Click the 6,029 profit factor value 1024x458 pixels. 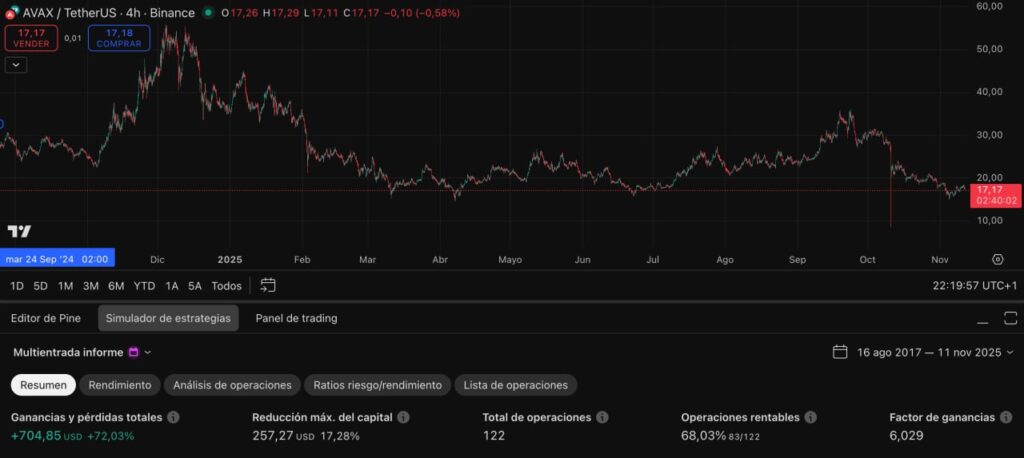(906, 436)
